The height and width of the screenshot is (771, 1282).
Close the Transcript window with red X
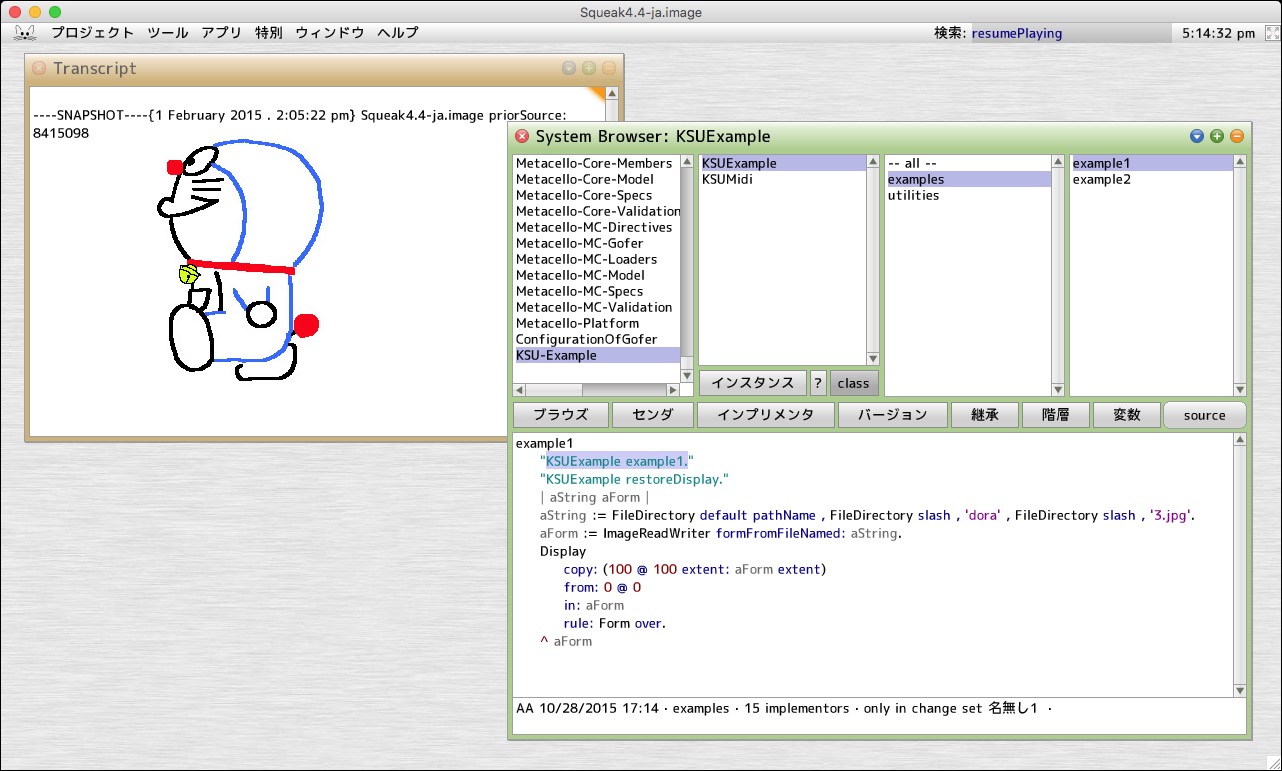click(39, 69)
